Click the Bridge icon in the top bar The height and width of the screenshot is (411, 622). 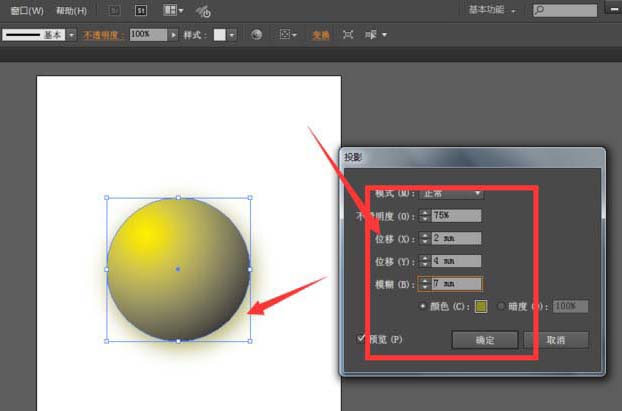point(114,10)
